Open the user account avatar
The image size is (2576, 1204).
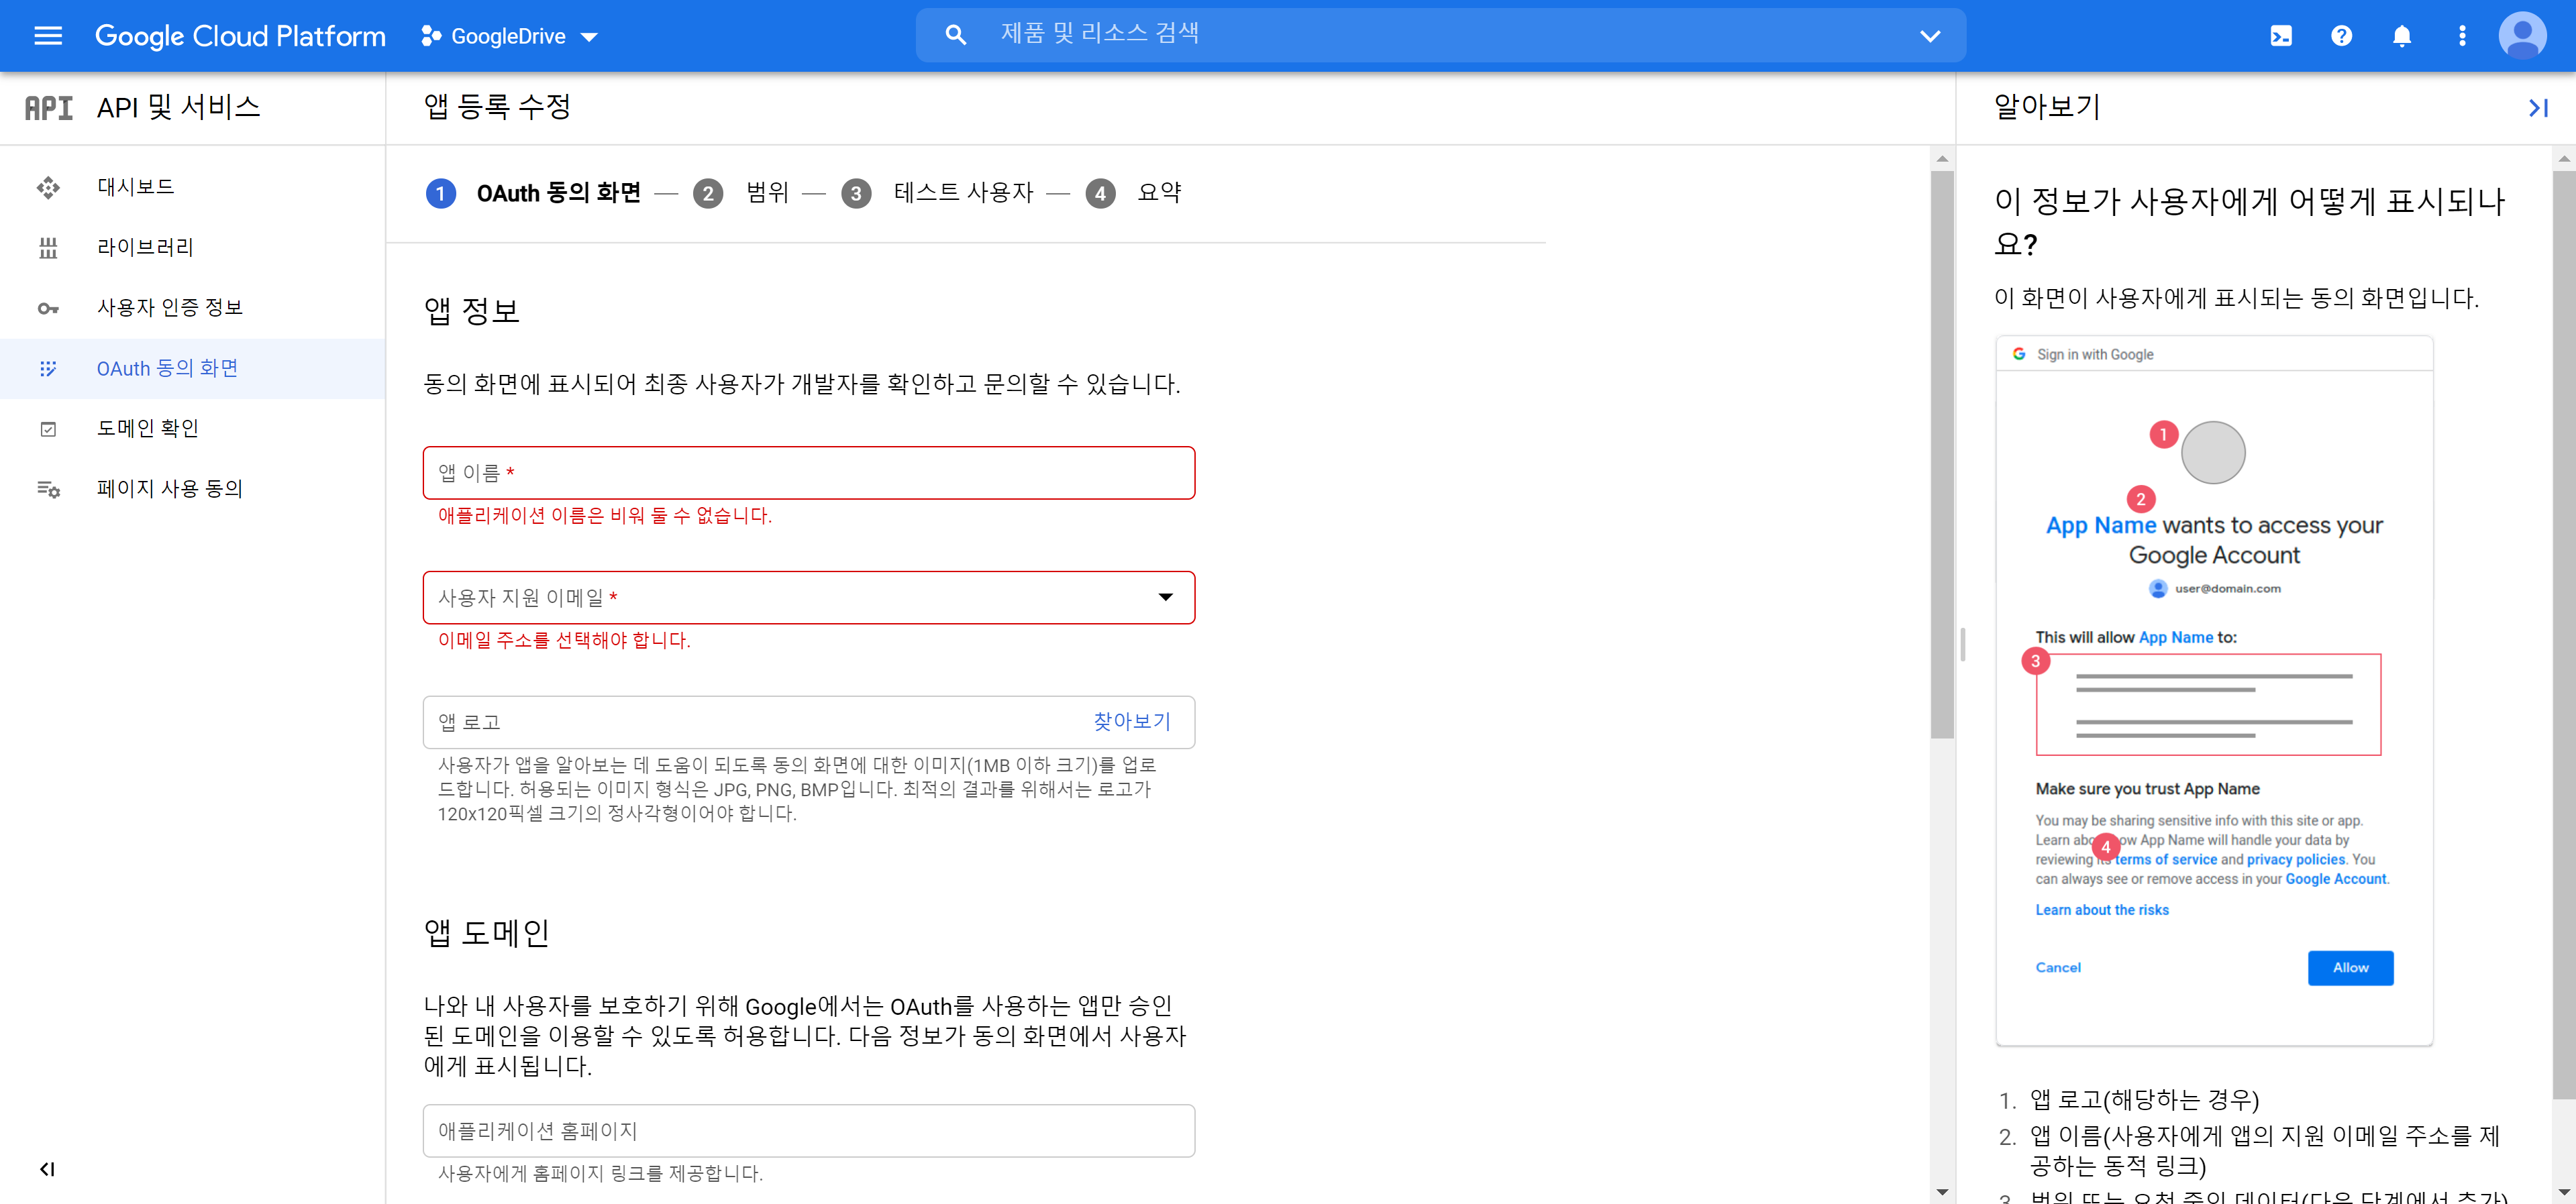coord(2522,36)
